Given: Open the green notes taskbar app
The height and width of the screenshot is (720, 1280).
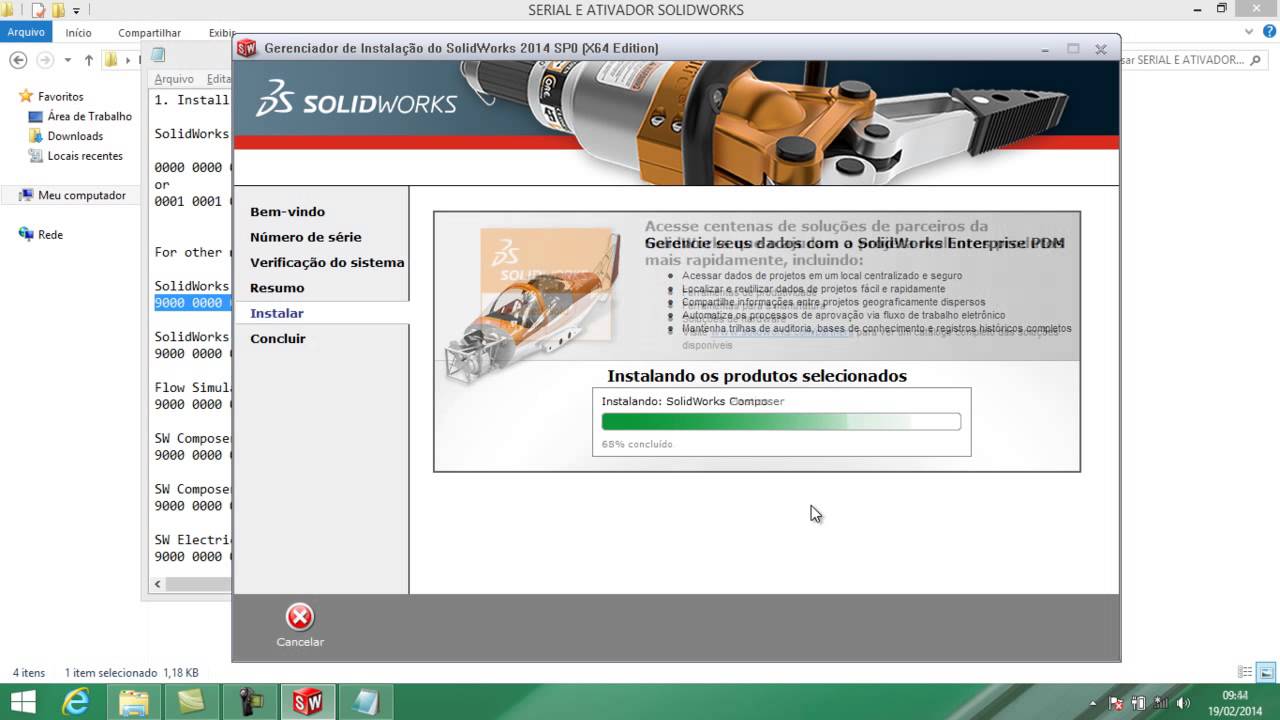Looking at the screenshot, I should tap(192, 702).
